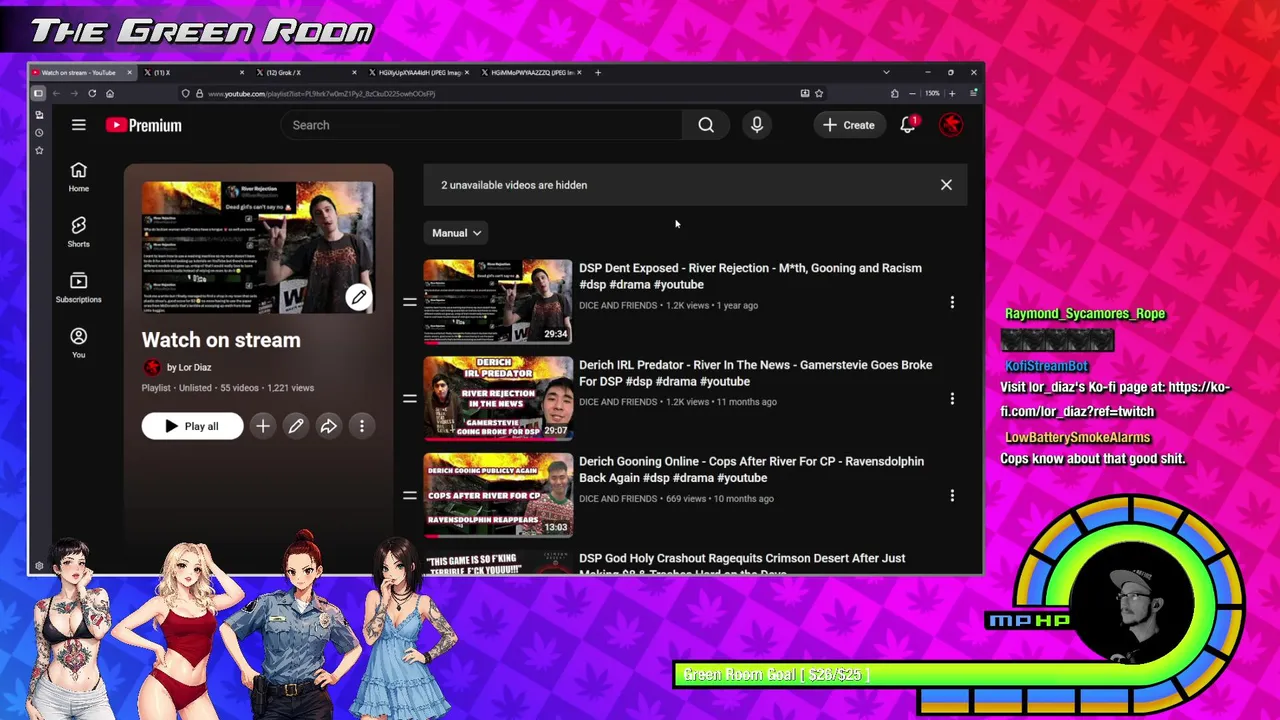Open the Derich IRL Predator video title
Screen dimensions: 1280x720
(755, 373)
